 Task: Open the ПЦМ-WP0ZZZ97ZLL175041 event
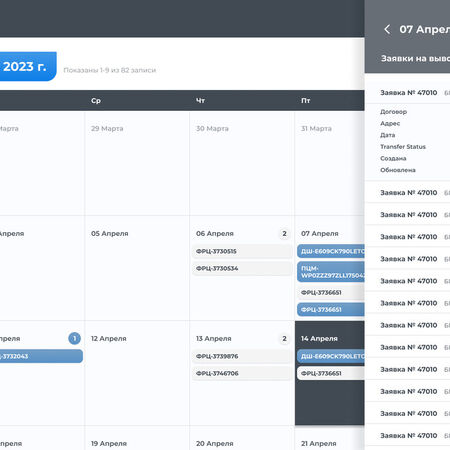[331, 272]
